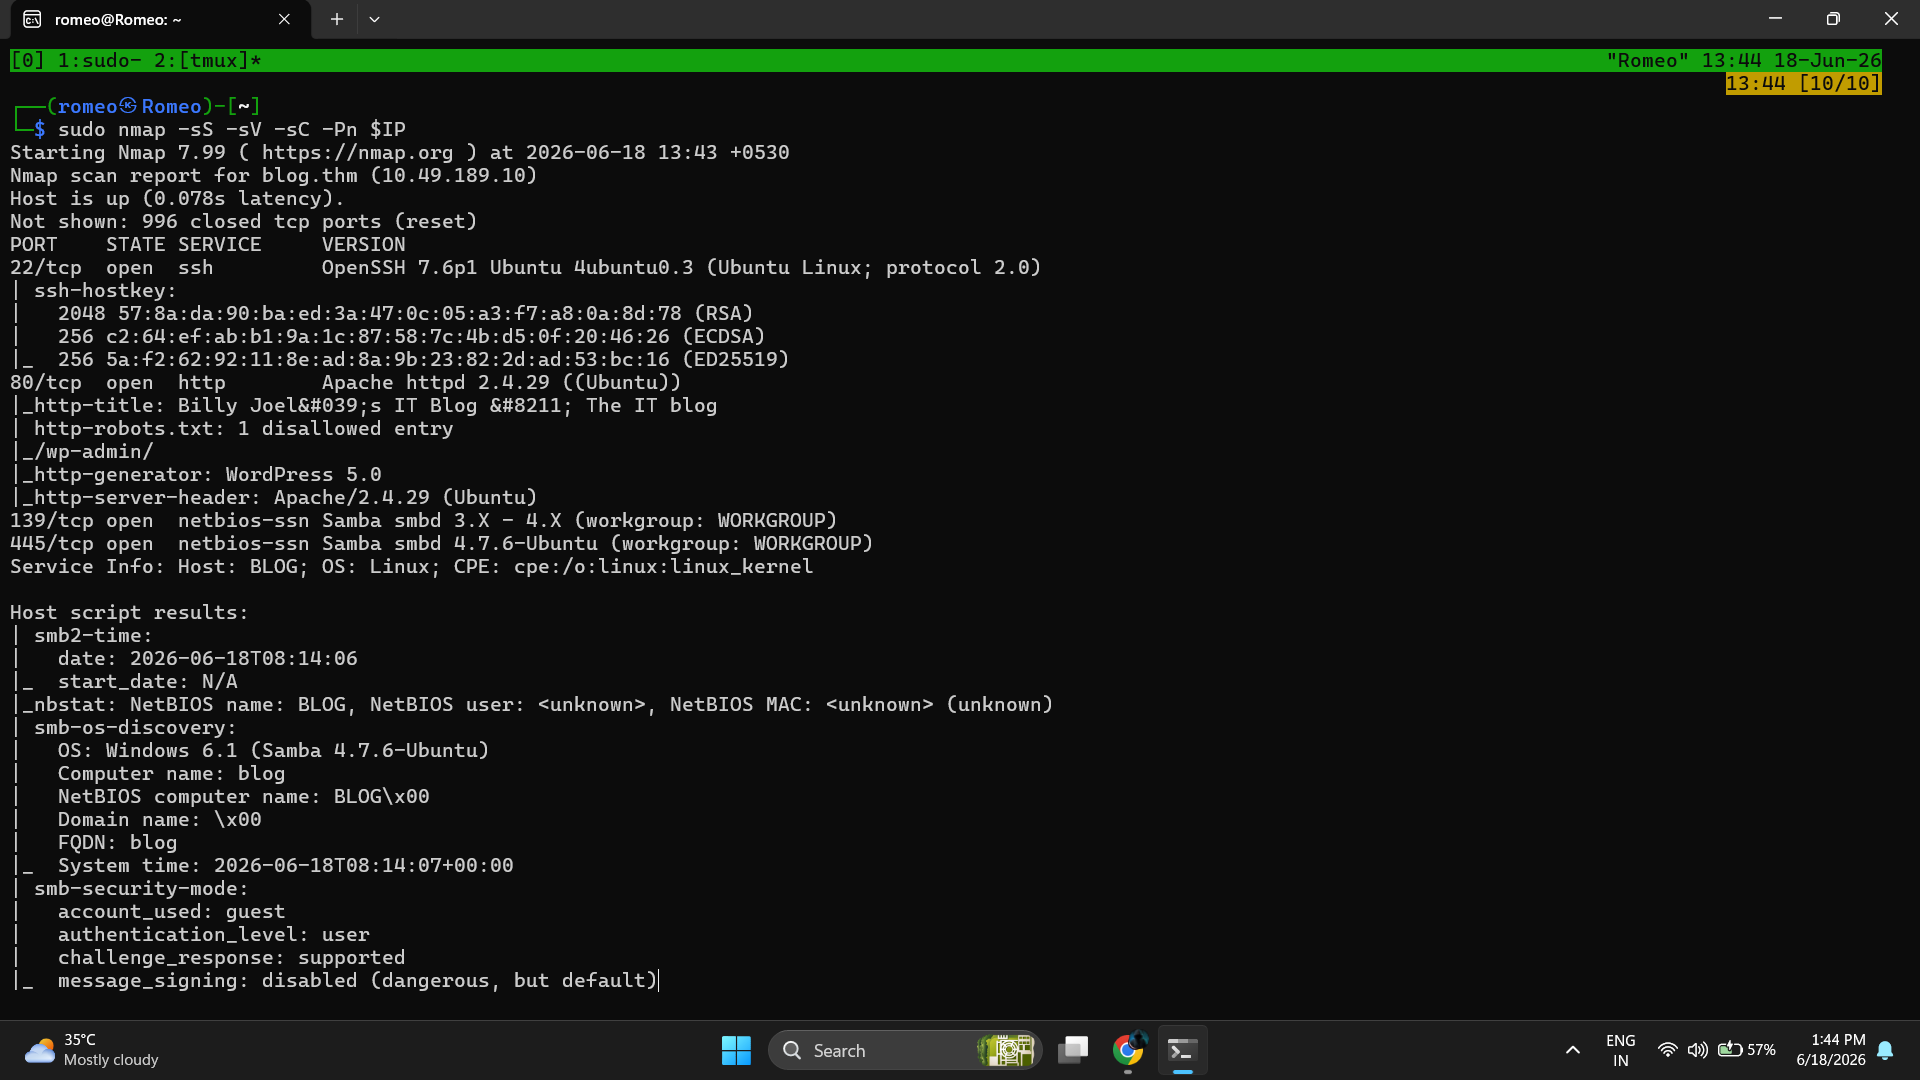Click the tmux session indicator [0]
The height and width of the screenshot is (1080, 1920).
[27, 61]
